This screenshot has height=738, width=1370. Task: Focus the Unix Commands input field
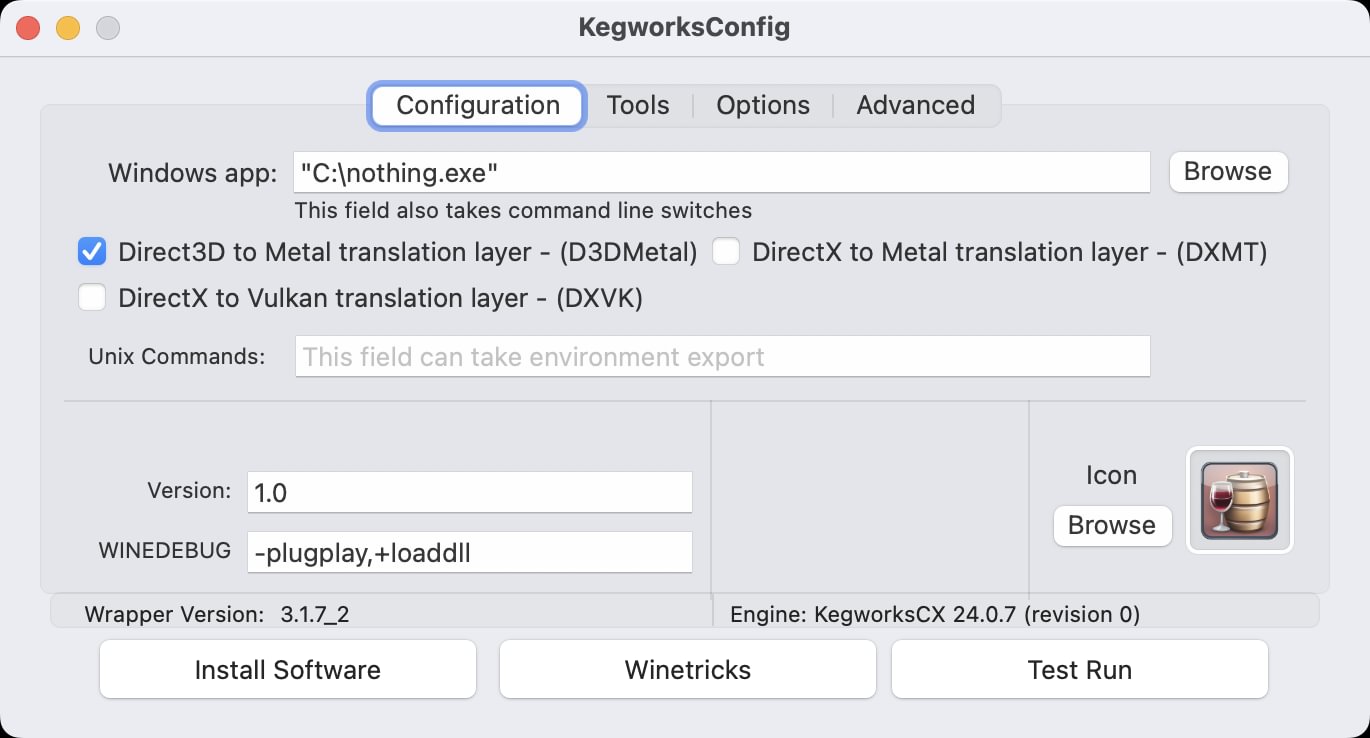coord(722,357)
